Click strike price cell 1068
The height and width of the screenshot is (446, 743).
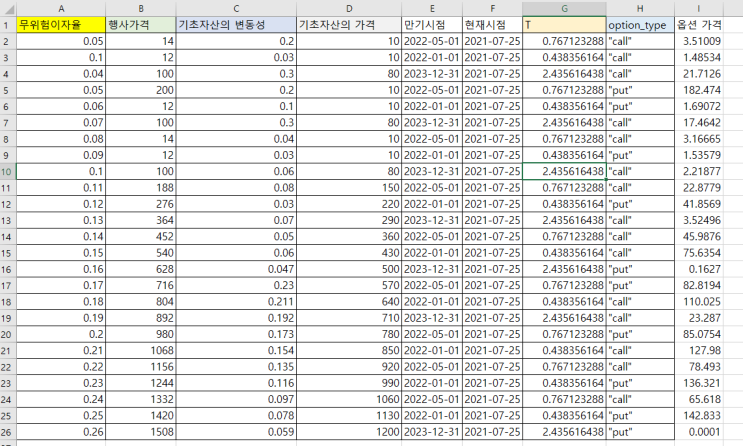141,351
